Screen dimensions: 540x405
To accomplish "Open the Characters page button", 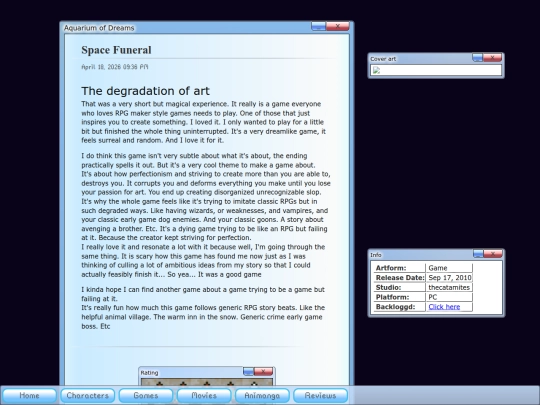I will (87, 395).
